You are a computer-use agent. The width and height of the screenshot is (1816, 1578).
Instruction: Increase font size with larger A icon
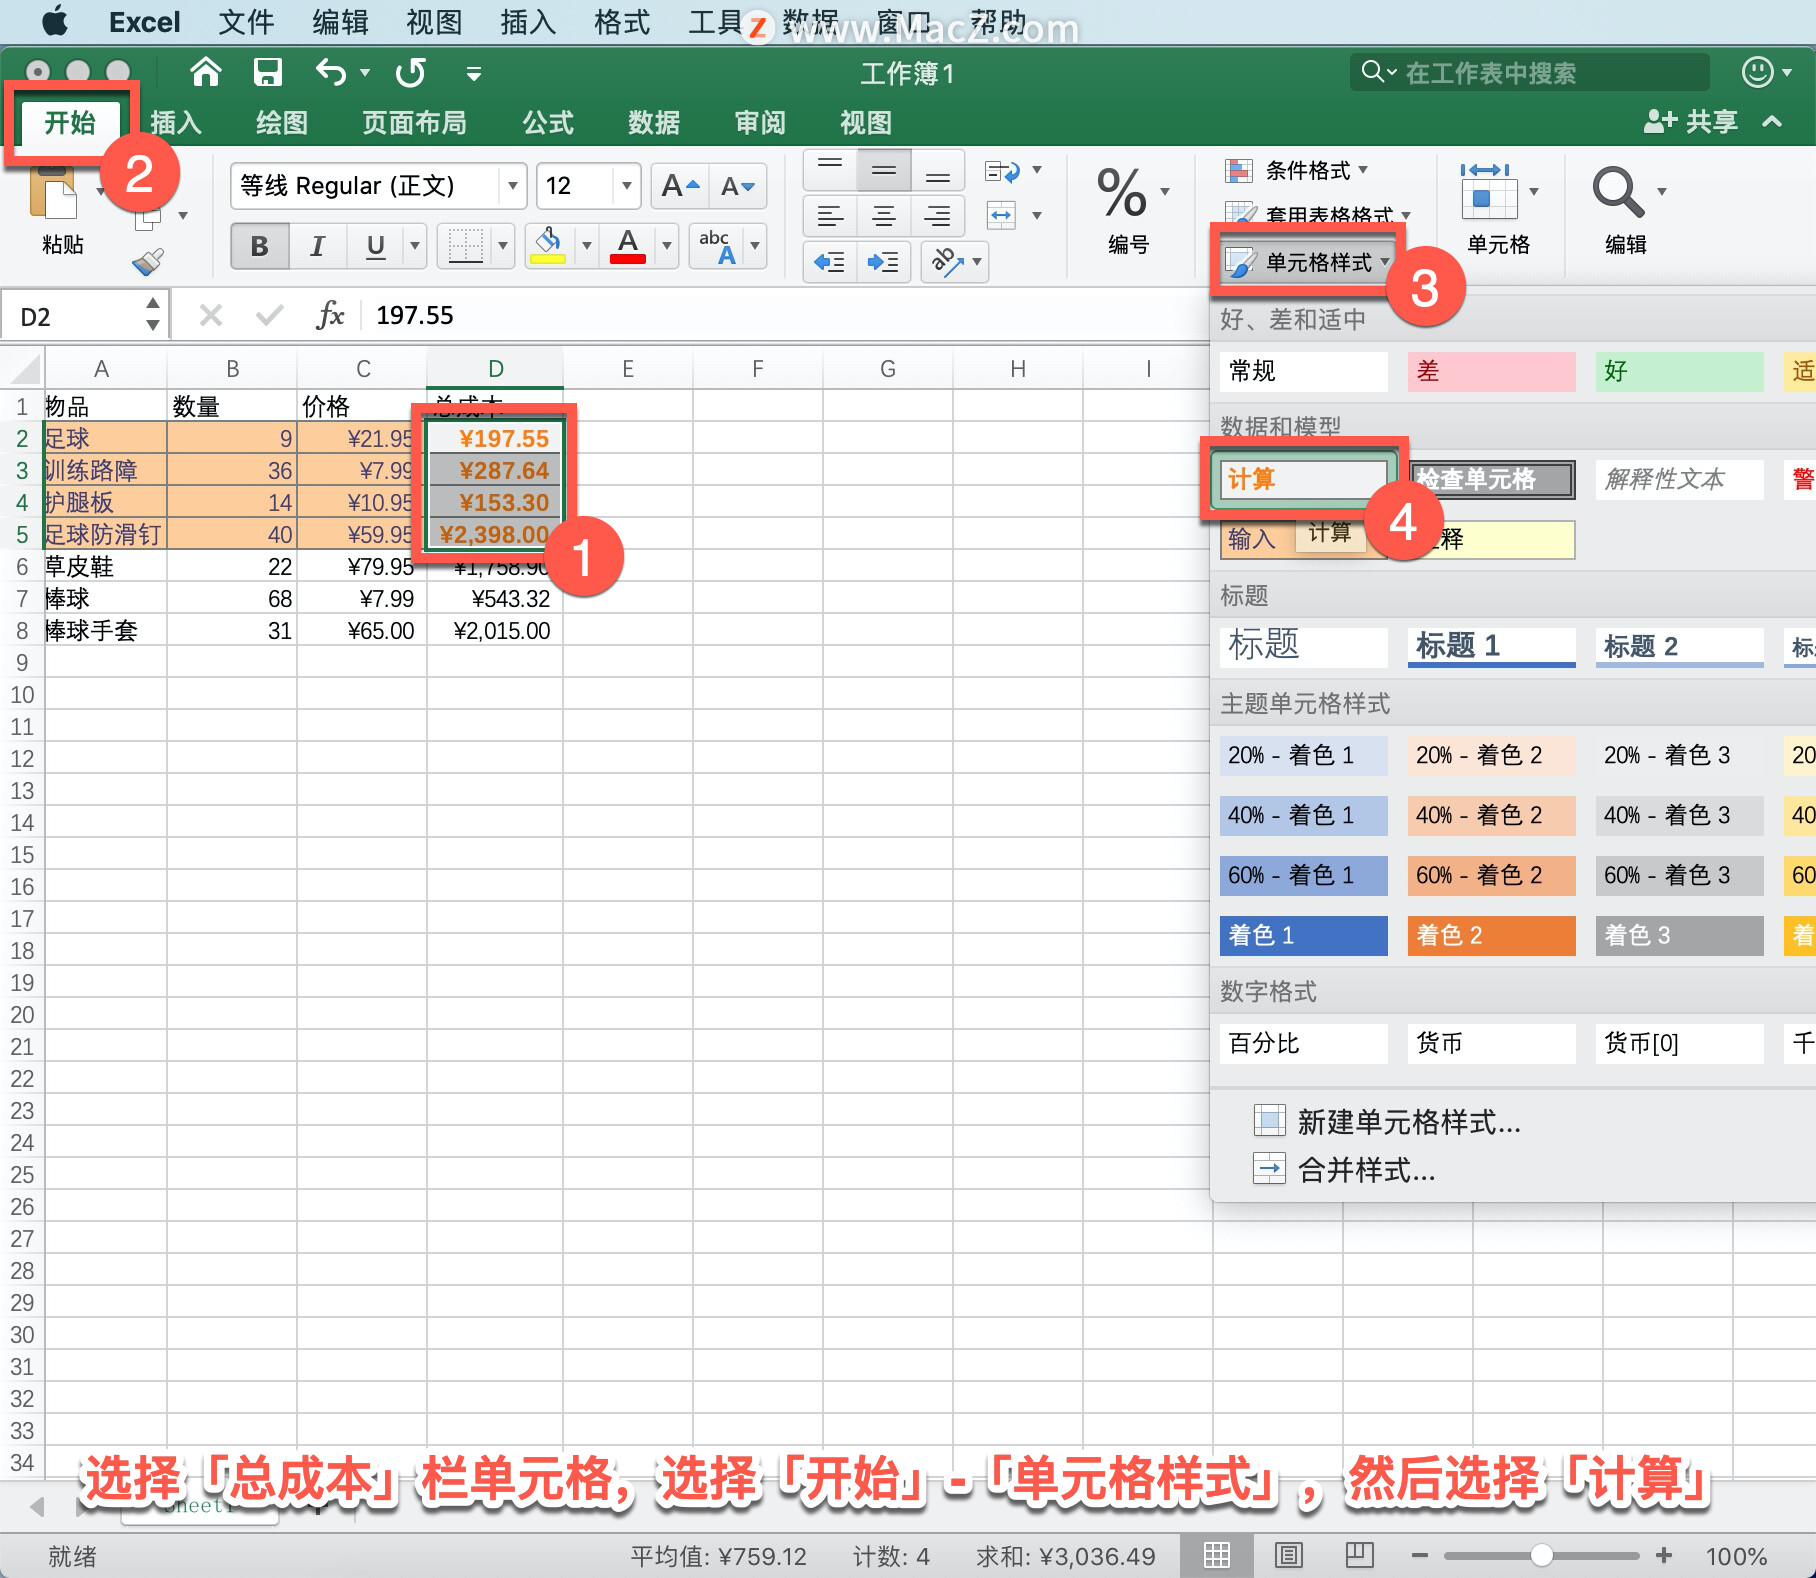pos(680,186)
